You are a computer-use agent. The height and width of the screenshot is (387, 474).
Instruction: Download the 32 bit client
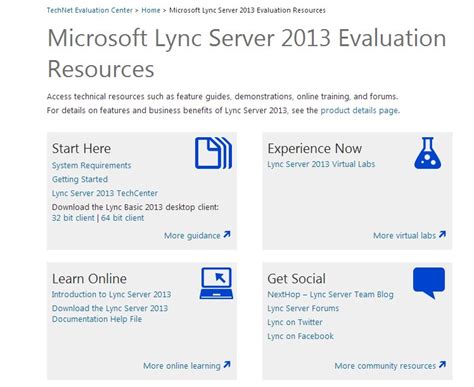pos(73,218)
